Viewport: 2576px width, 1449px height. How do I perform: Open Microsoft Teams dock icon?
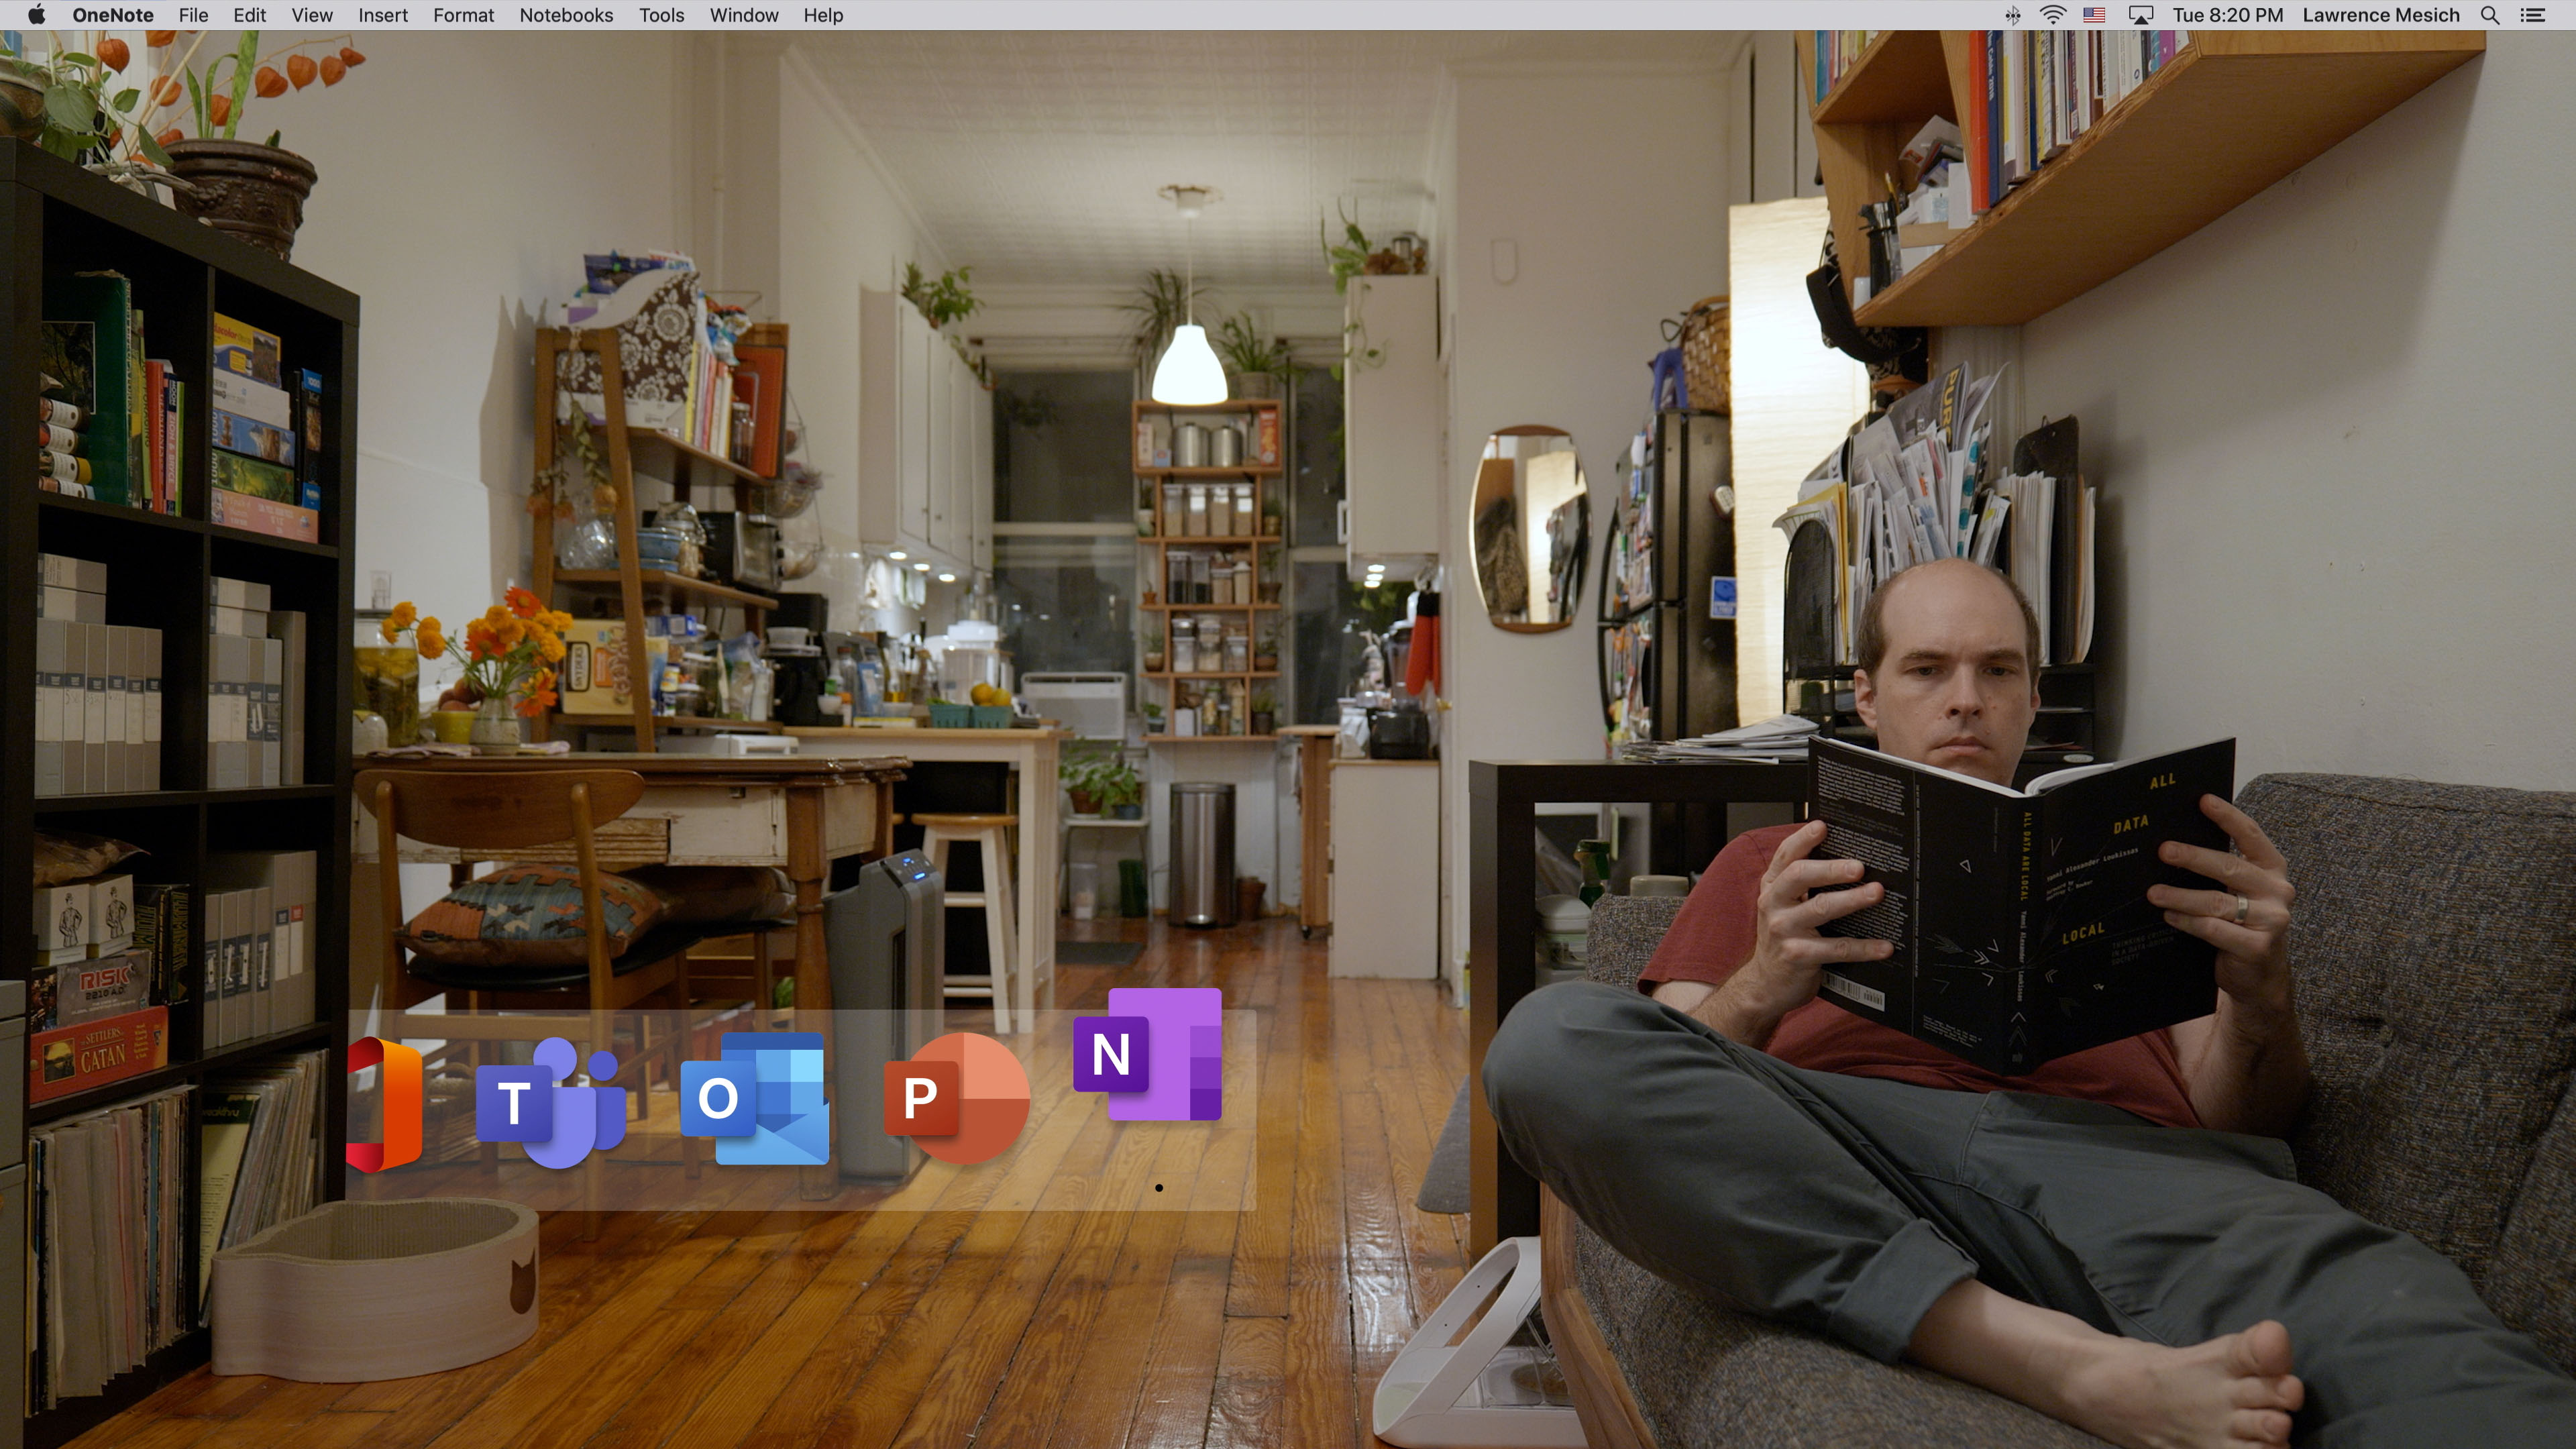pos(550,1103)
